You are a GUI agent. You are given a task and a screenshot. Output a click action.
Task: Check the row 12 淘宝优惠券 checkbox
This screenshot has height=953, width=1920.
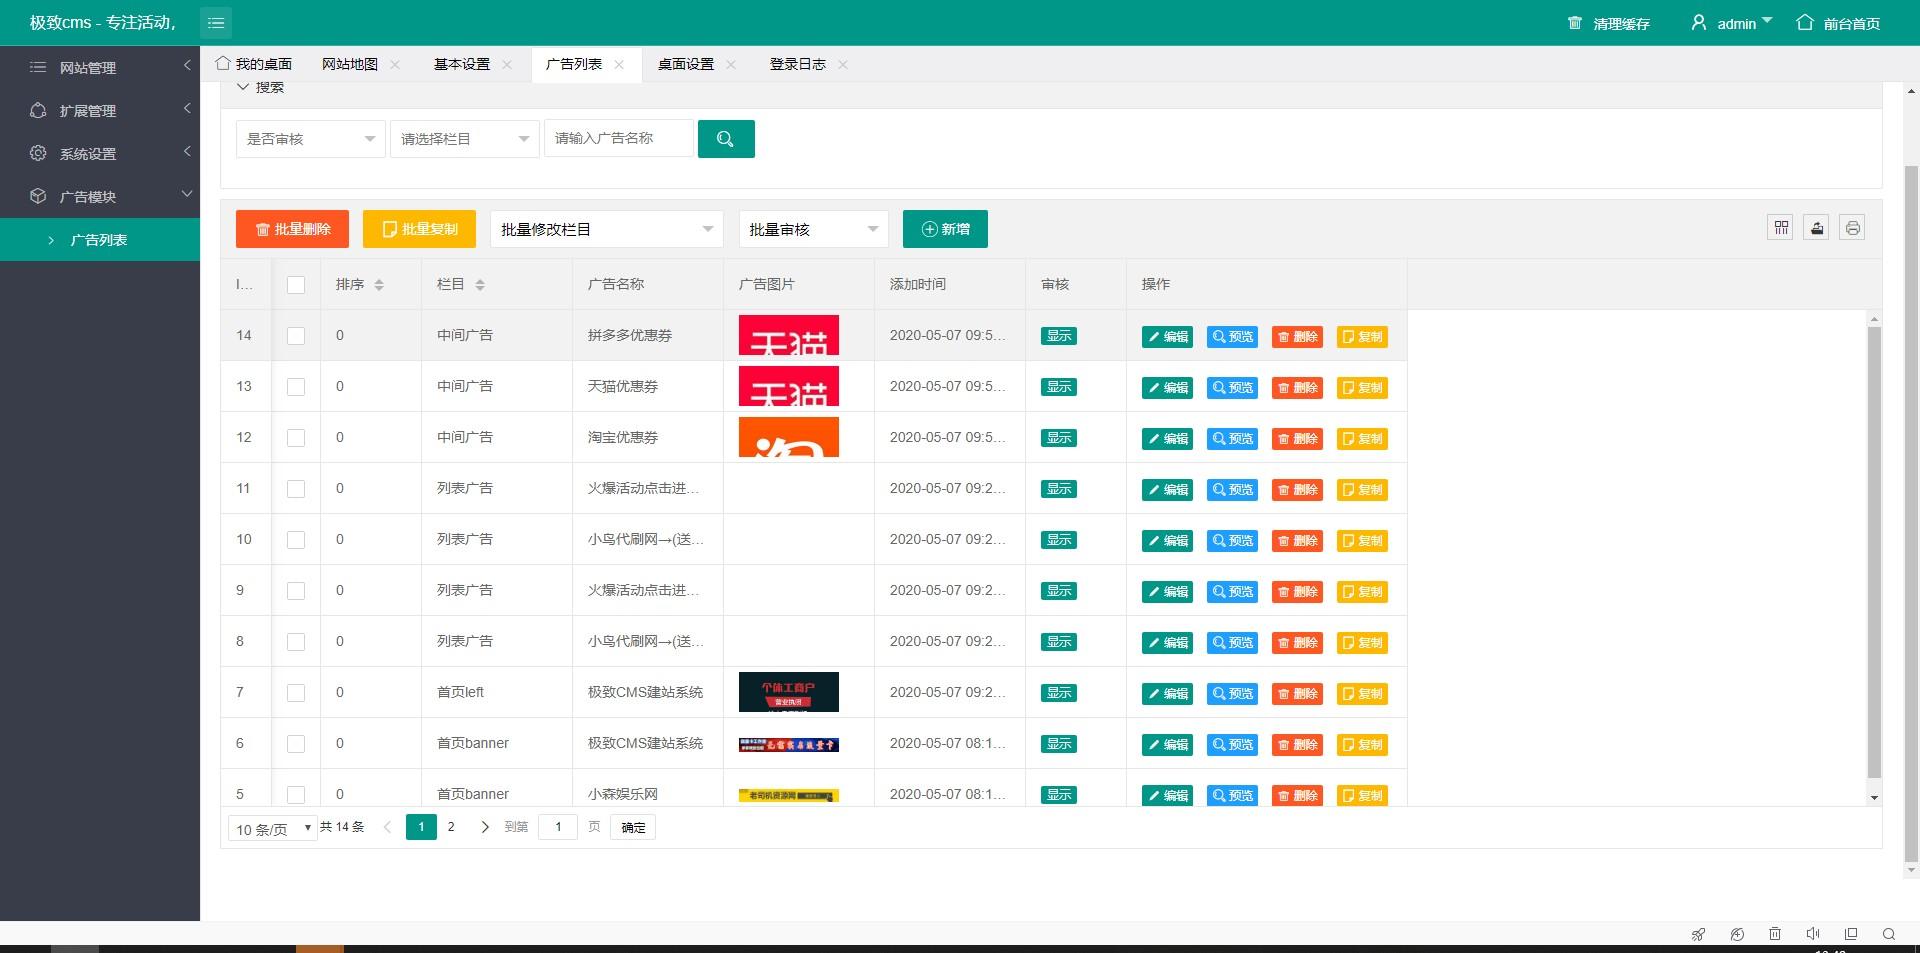coord(296,438)
